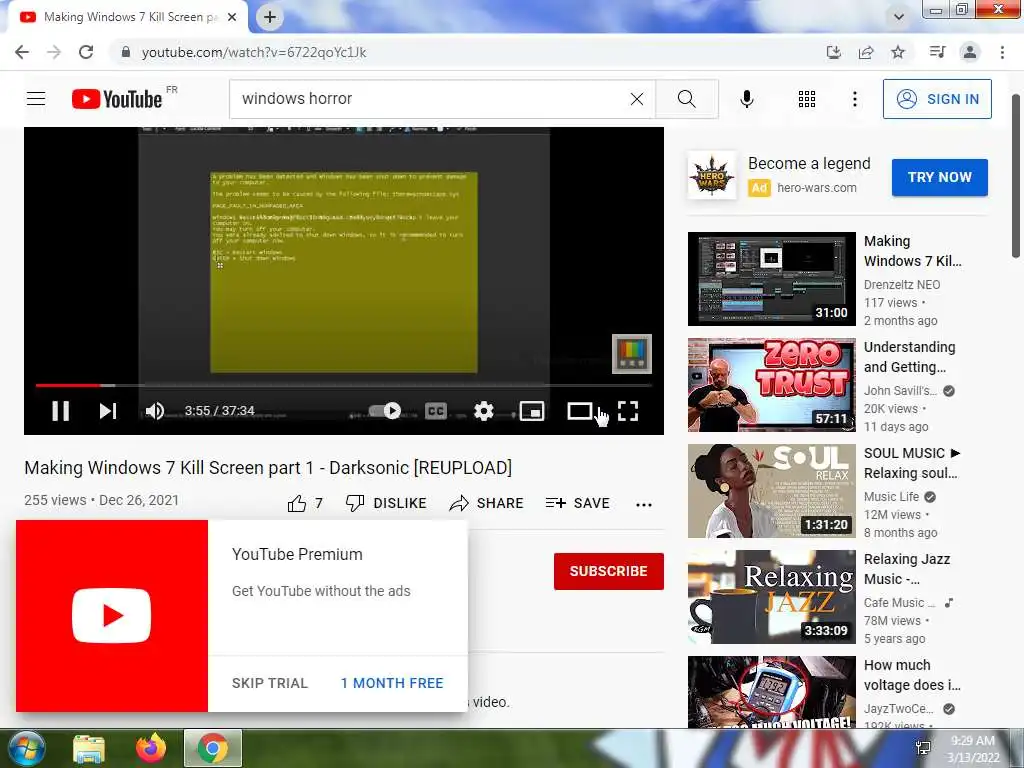Open Chrome three-dot menu

1002,52
